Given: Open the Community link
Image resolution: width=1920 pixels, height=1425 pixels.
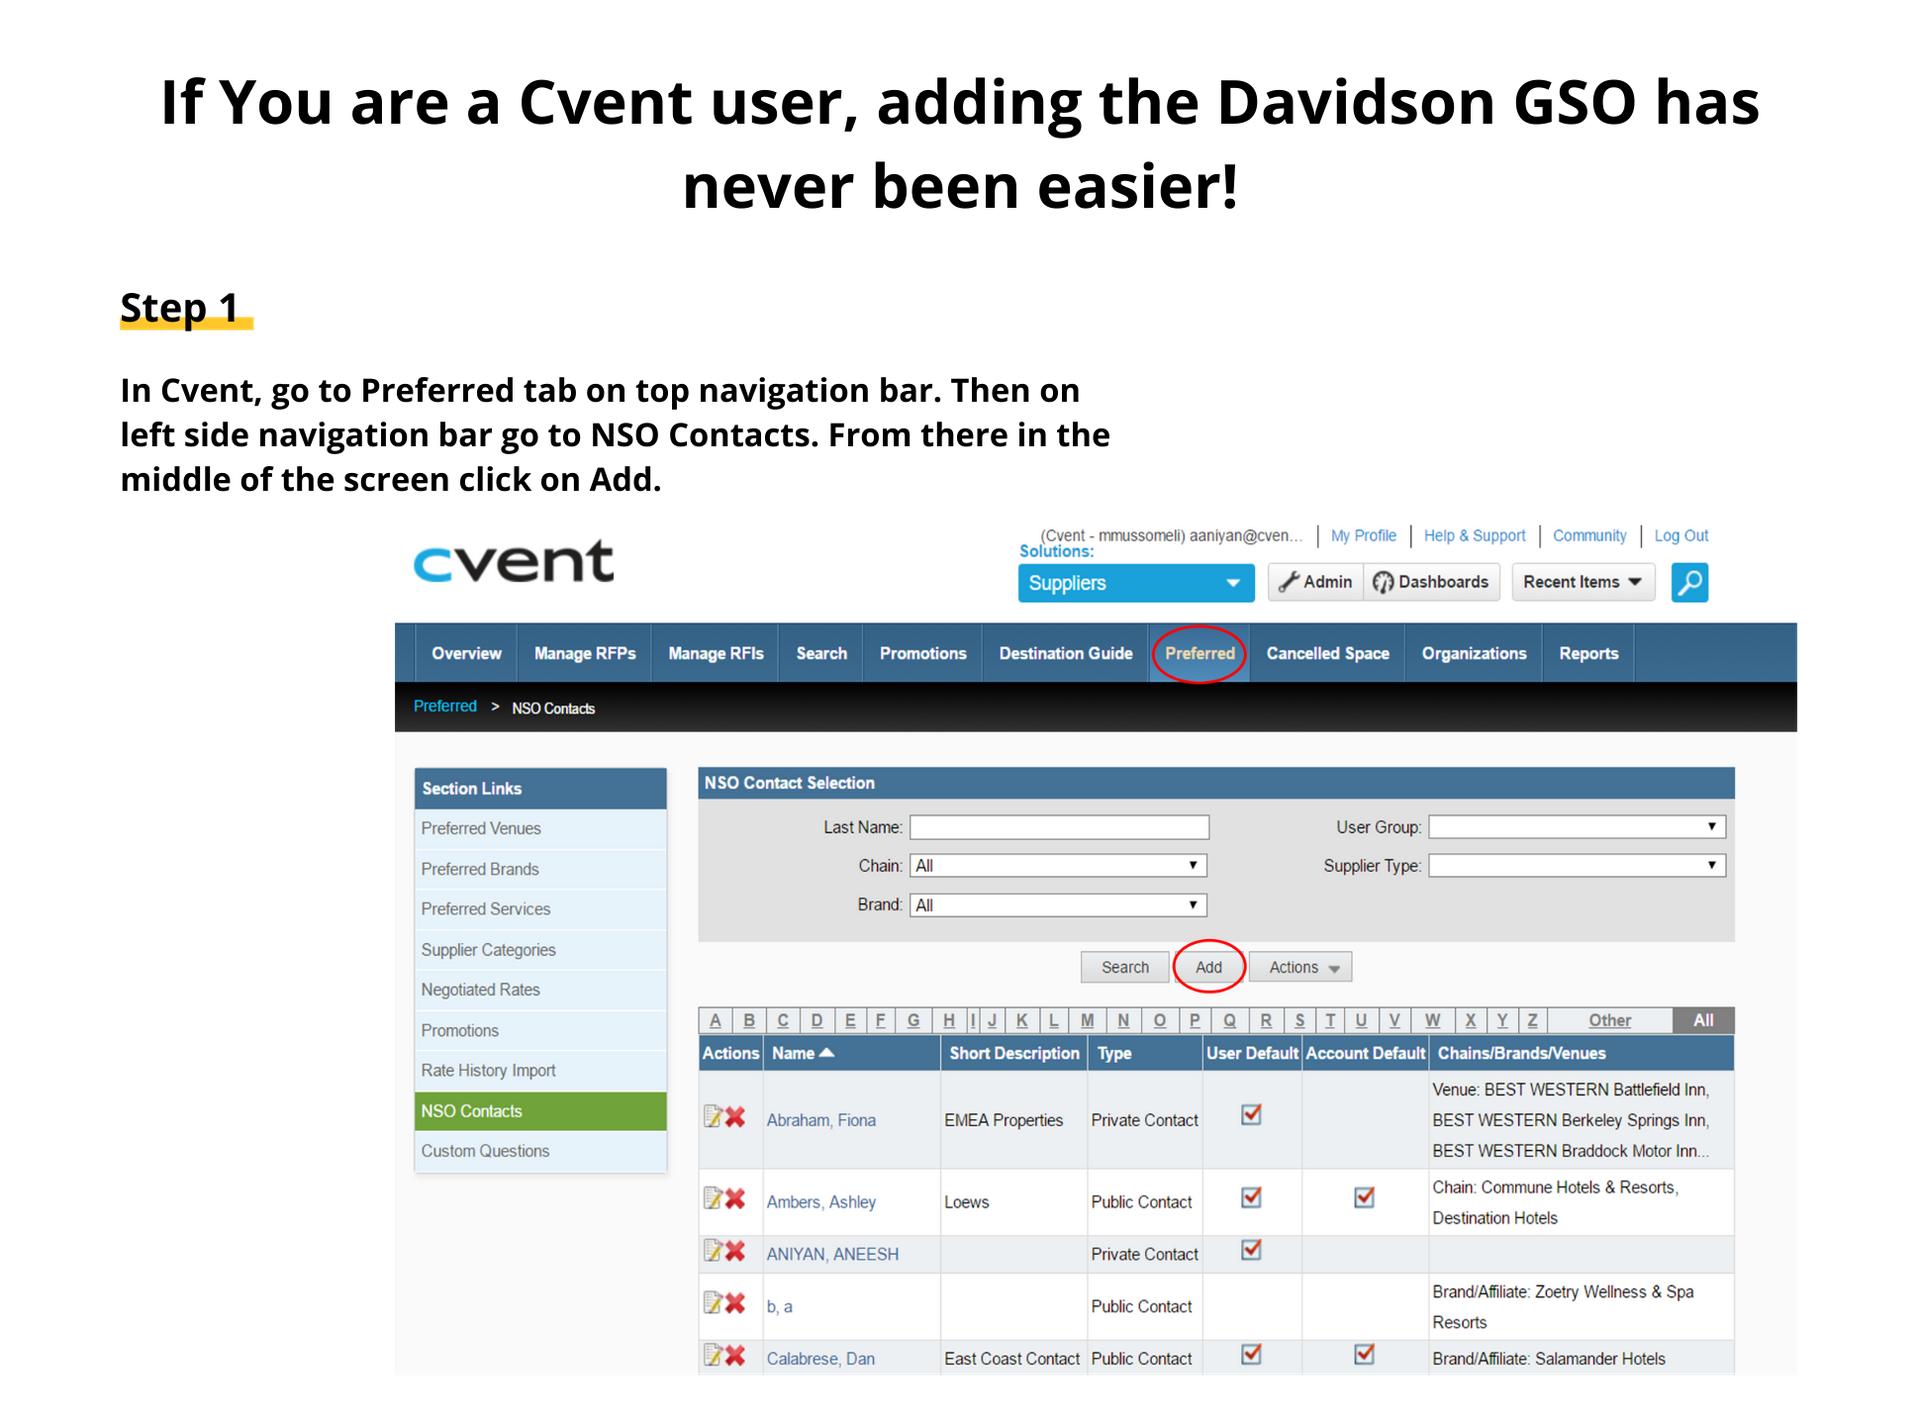Looking at the screenshot, I should click(1589, 535).
